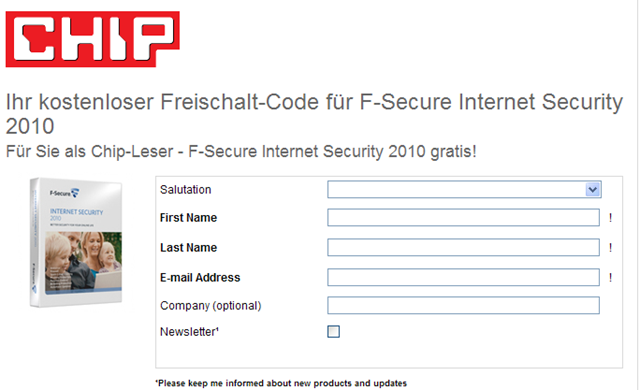Select the Salutation combo box field
This screenshot has width=640, height=390.
464,189
